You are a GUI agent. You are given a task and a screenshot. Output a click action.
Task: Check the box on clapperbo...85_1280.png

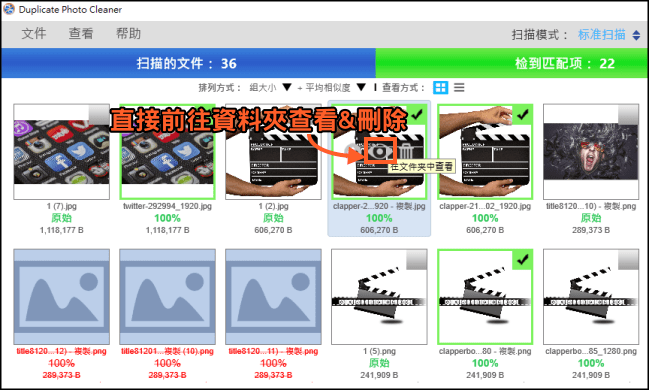[629, 260]
